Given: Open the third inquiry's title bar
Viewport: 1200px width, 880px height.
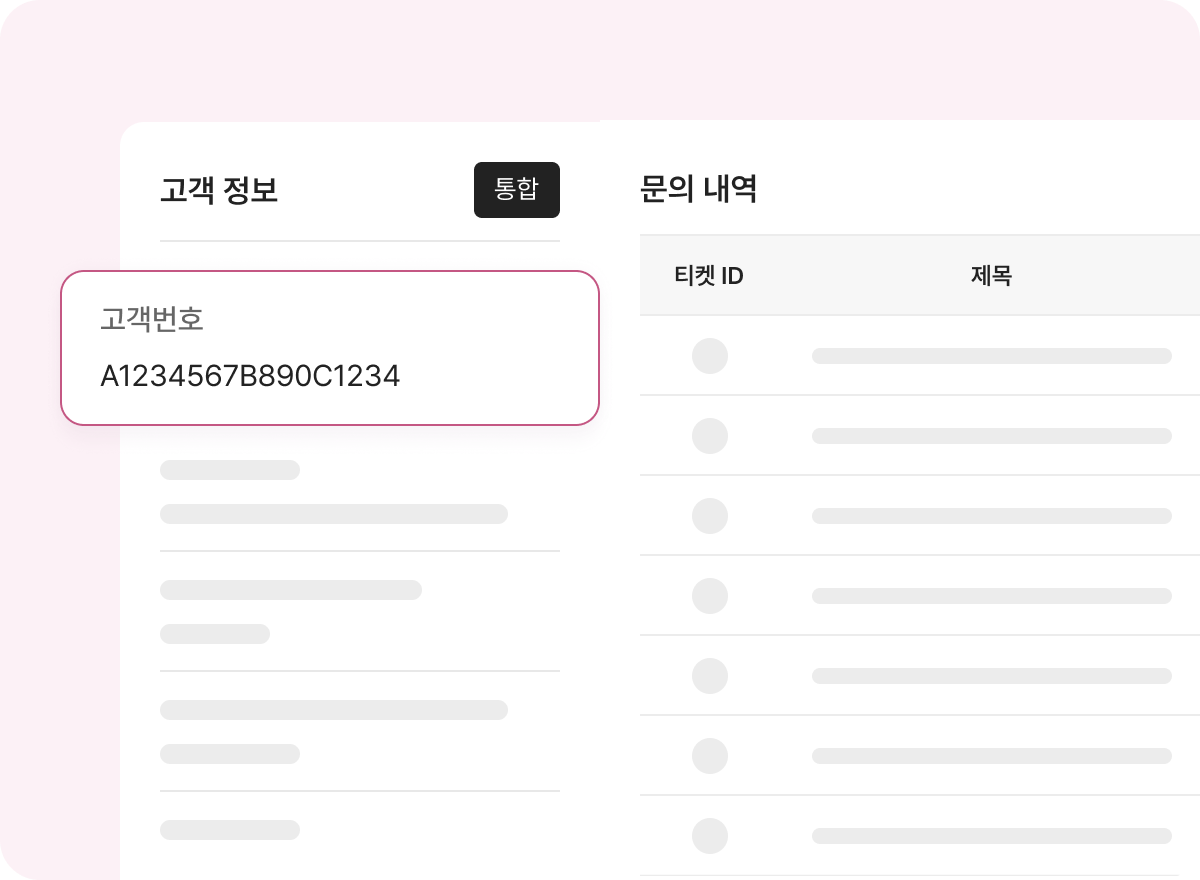Looking at the screenshot, I should tap(991, 516).
